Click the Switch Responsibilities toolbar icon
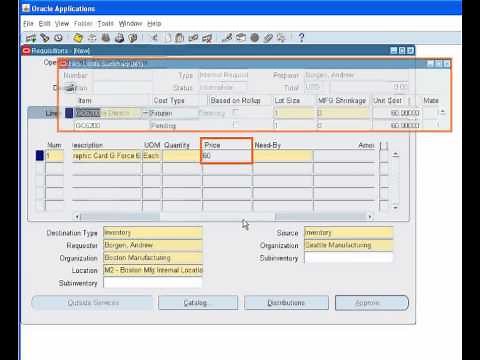480x360 pixels. (106, 38)
